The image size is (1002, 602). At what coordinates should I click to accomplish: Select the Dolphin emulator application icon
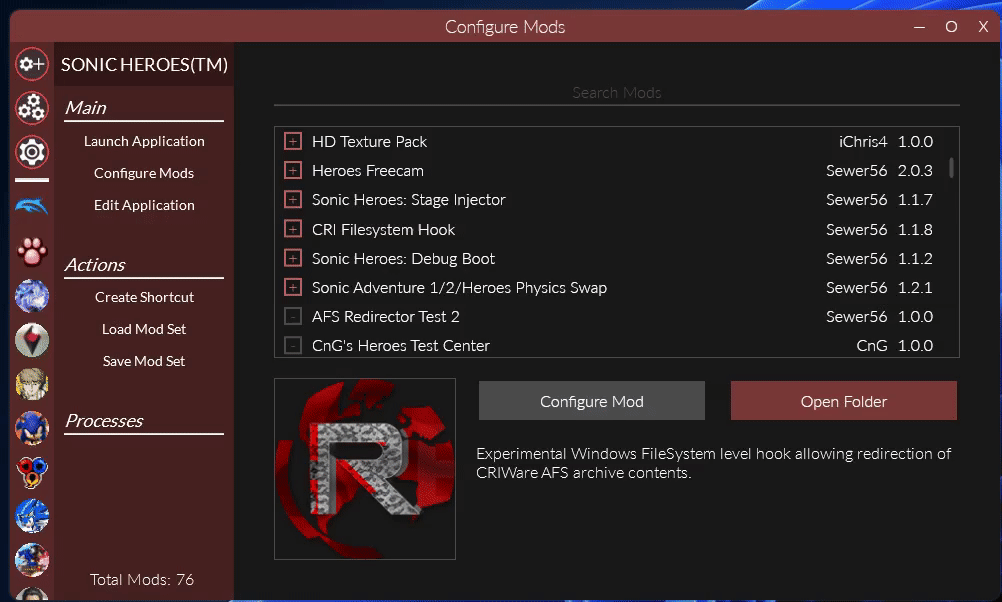32,206
